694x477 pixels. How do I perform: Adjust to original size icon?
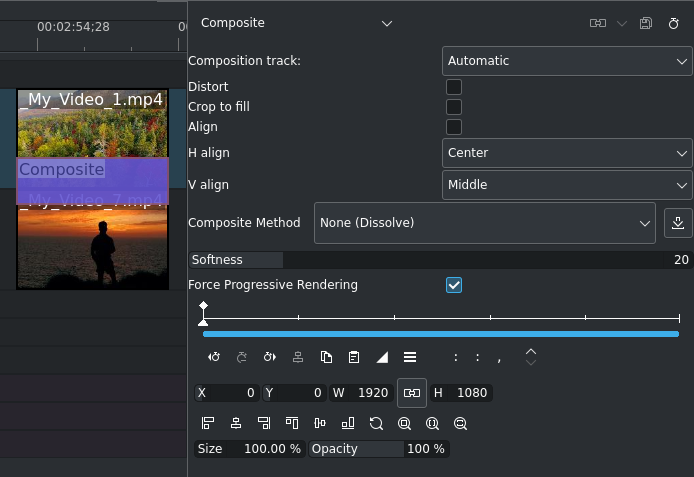(376, 423)
